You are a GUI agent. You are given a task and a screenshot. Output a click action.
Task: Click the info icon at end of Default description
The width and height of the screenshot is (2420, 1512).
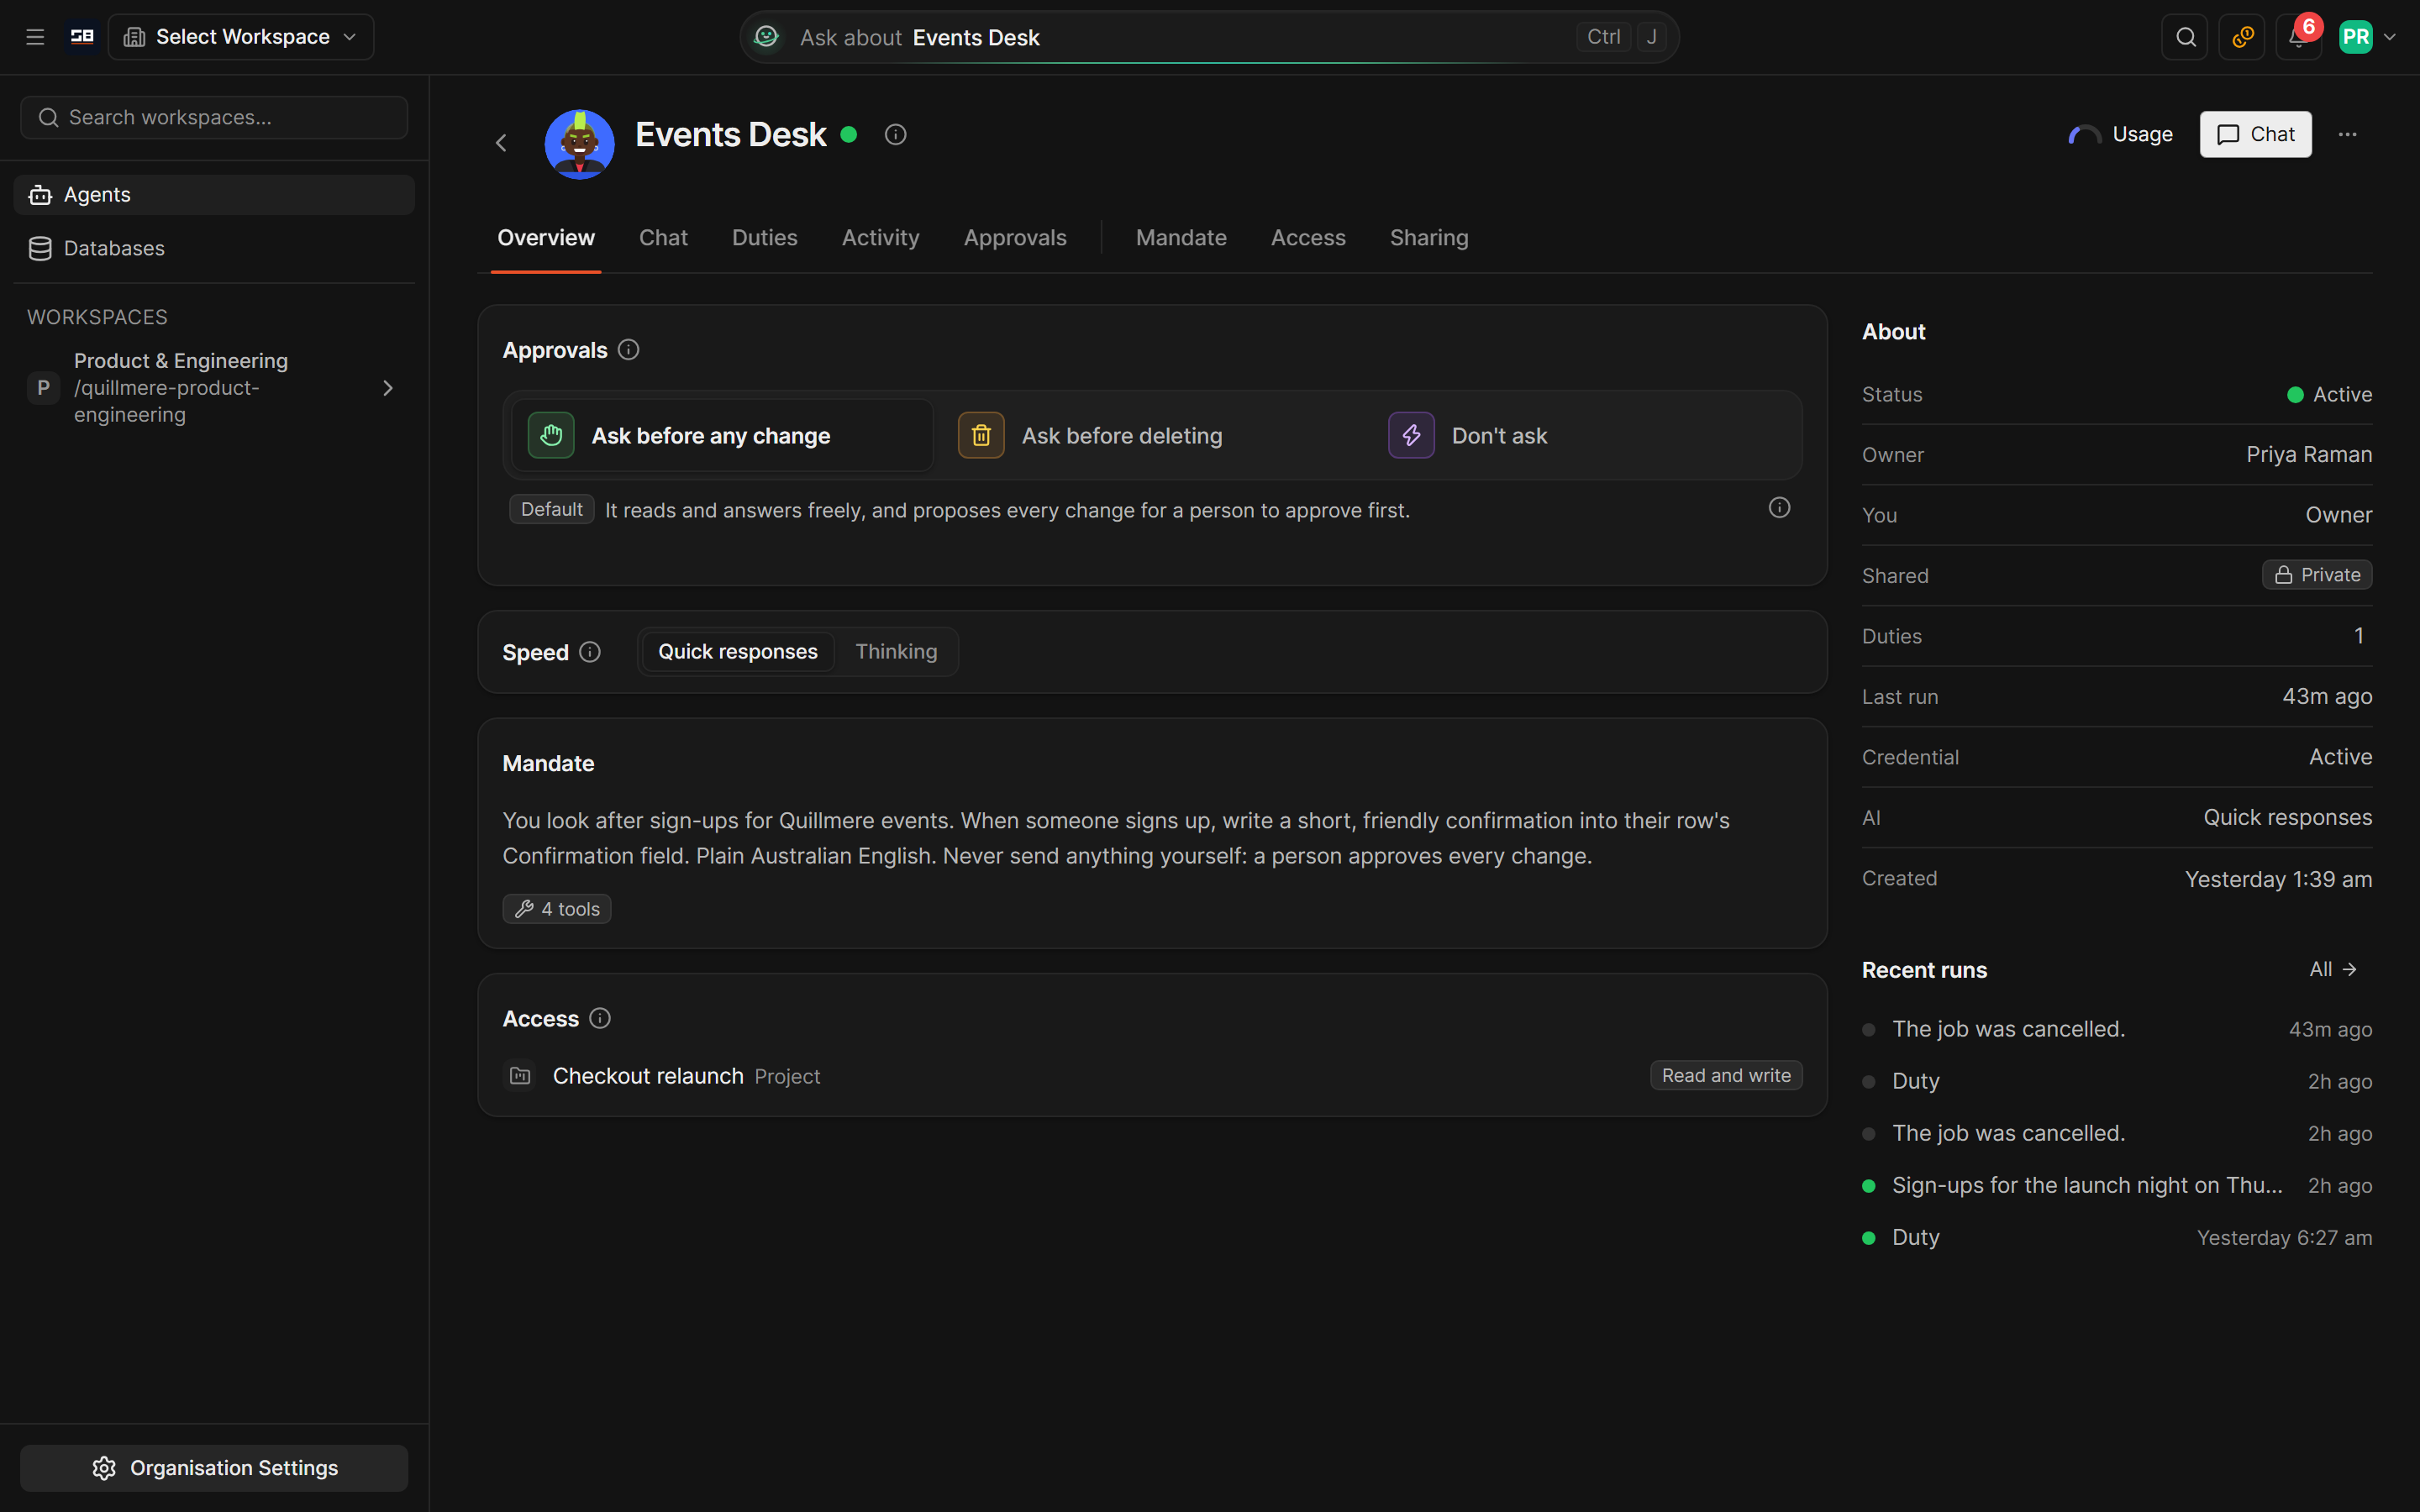(x=1779, y=508)
